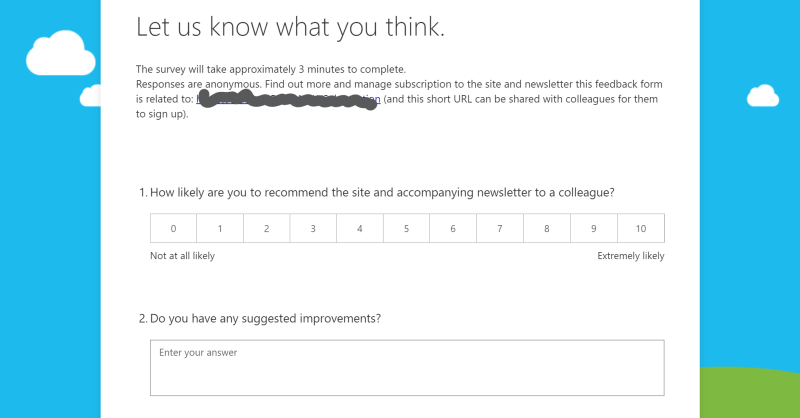Click the 'Not at all likely' label

(182, 256)
